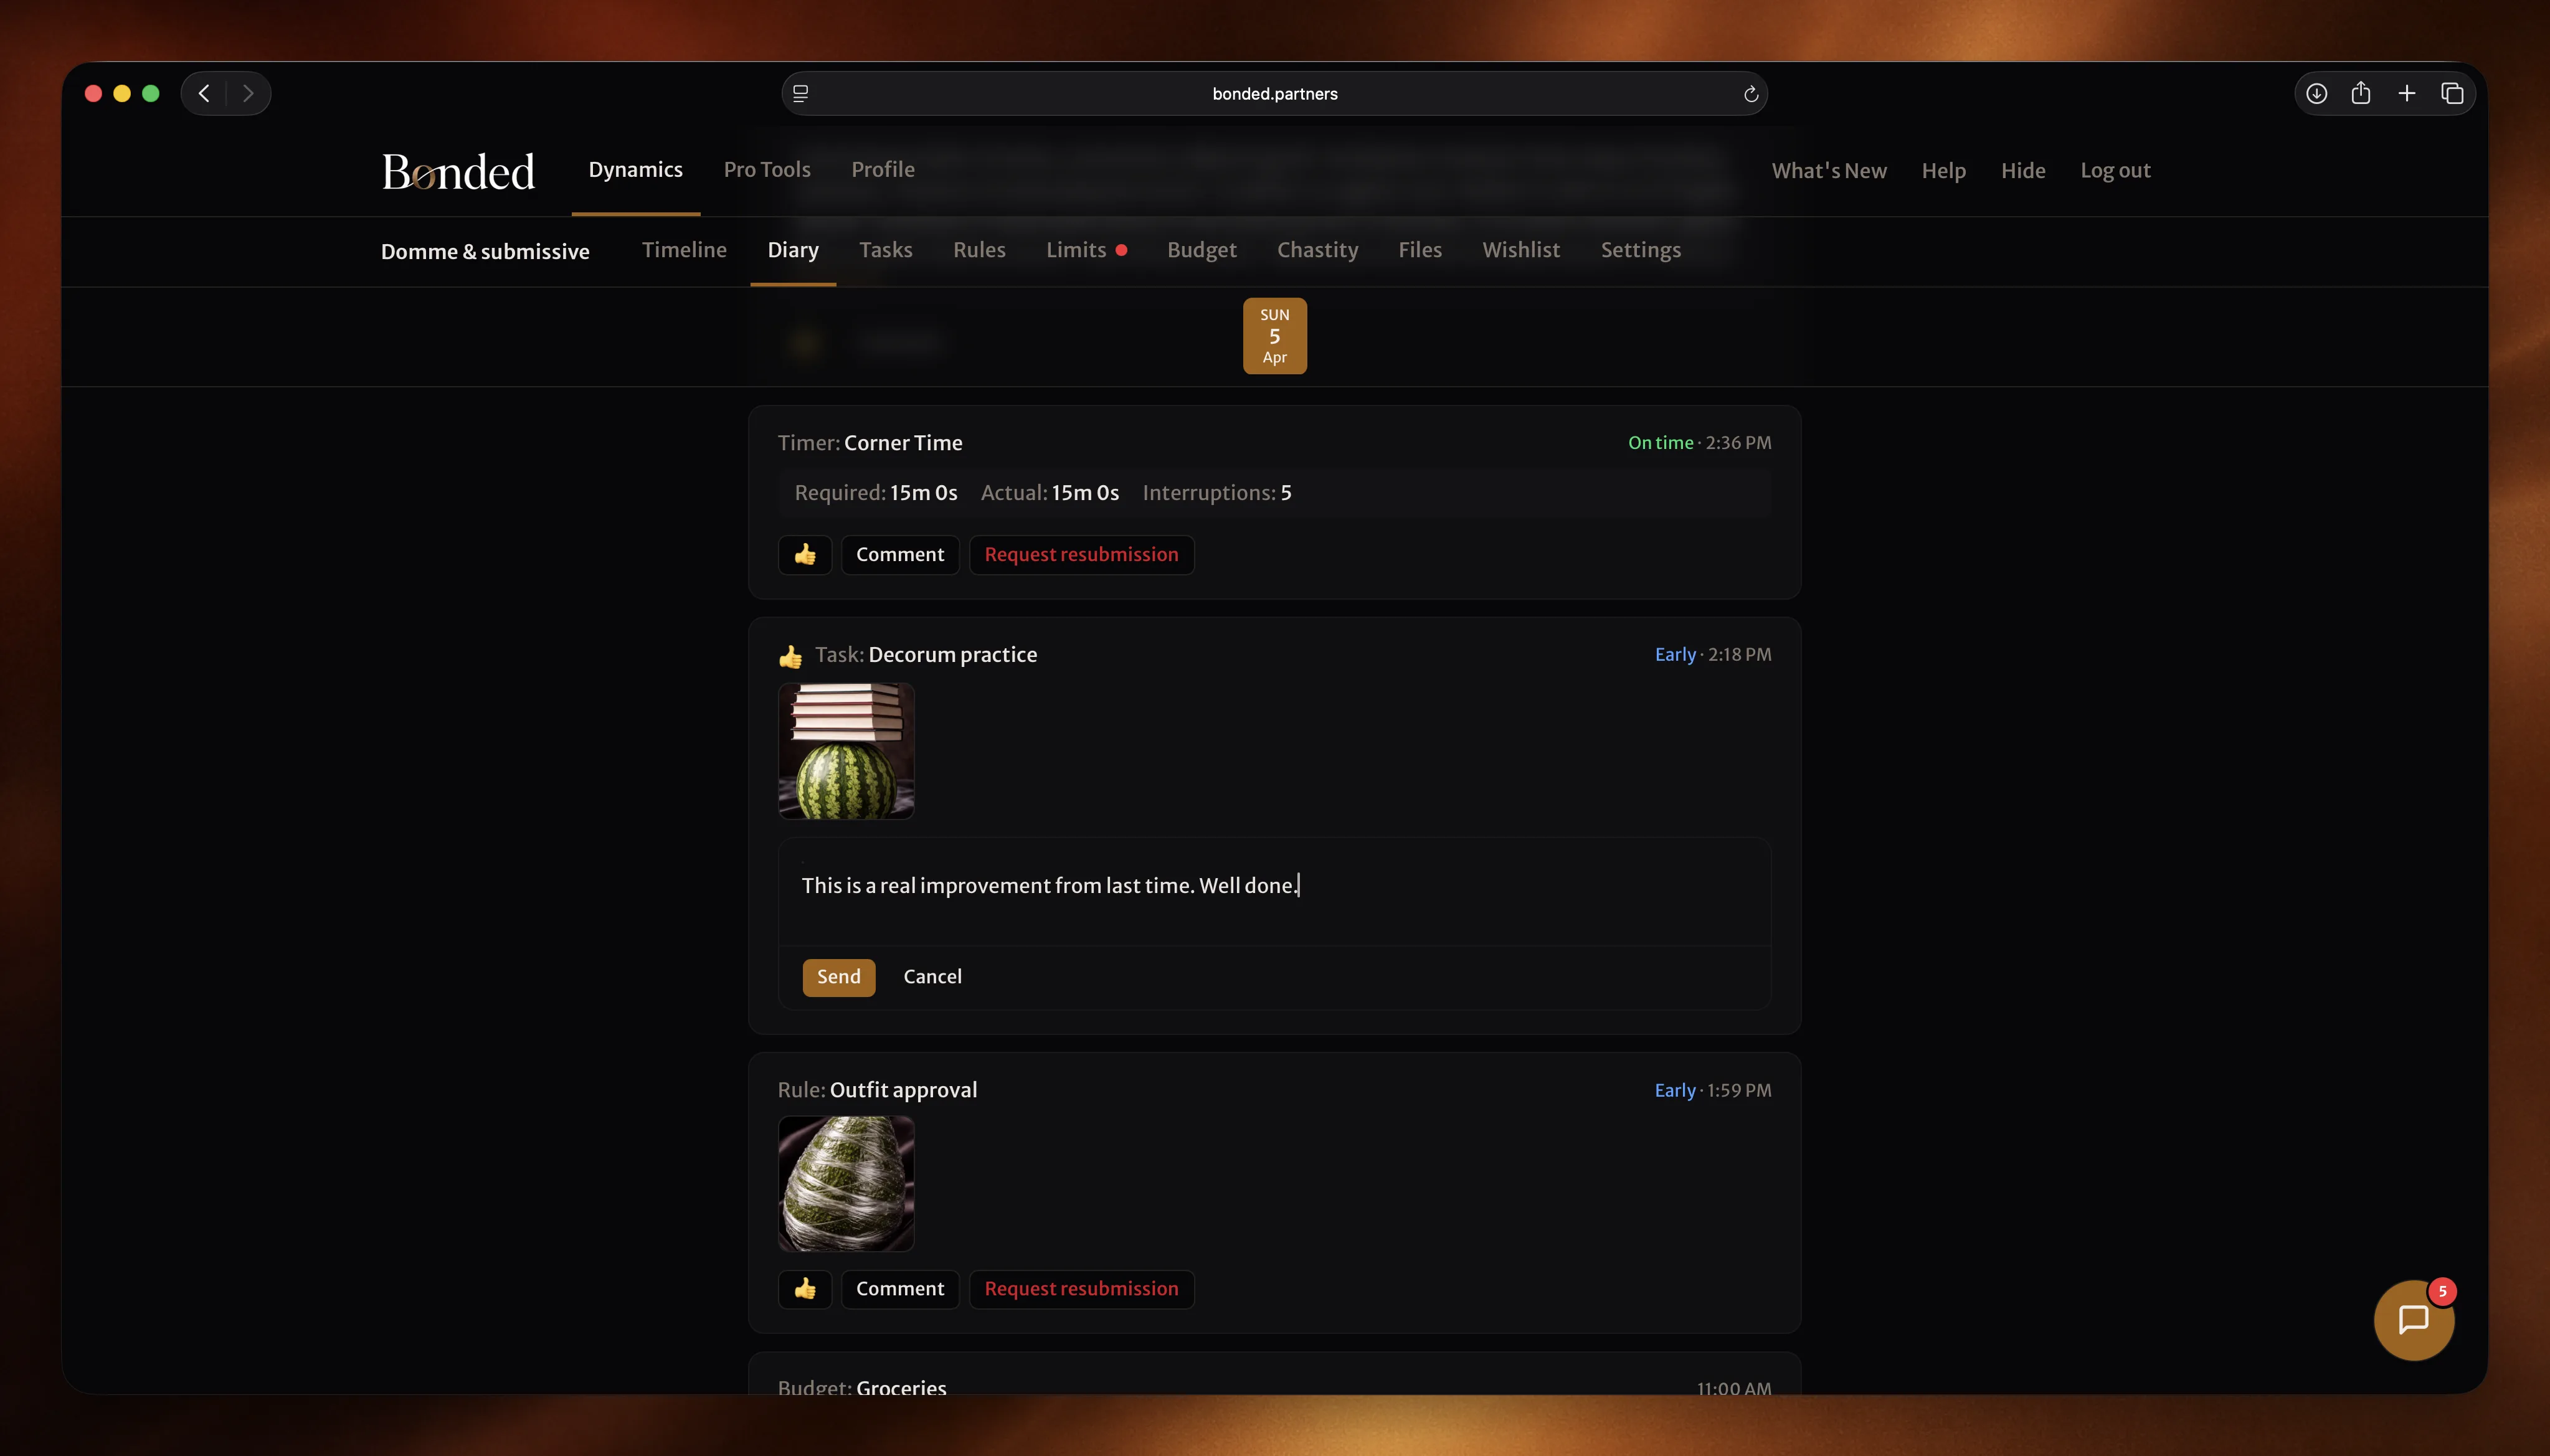Switch to the Dynamics tab

pyautogui.click(x=636, y=169)
